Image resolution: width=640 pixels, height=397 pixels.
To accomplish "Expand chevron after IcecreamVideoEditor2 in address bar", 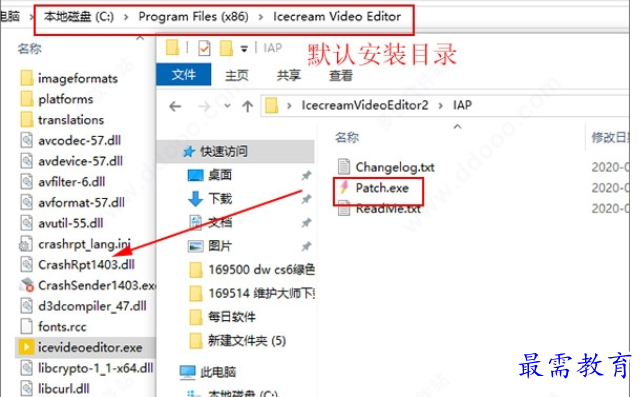I will click(x=440, y=106).
